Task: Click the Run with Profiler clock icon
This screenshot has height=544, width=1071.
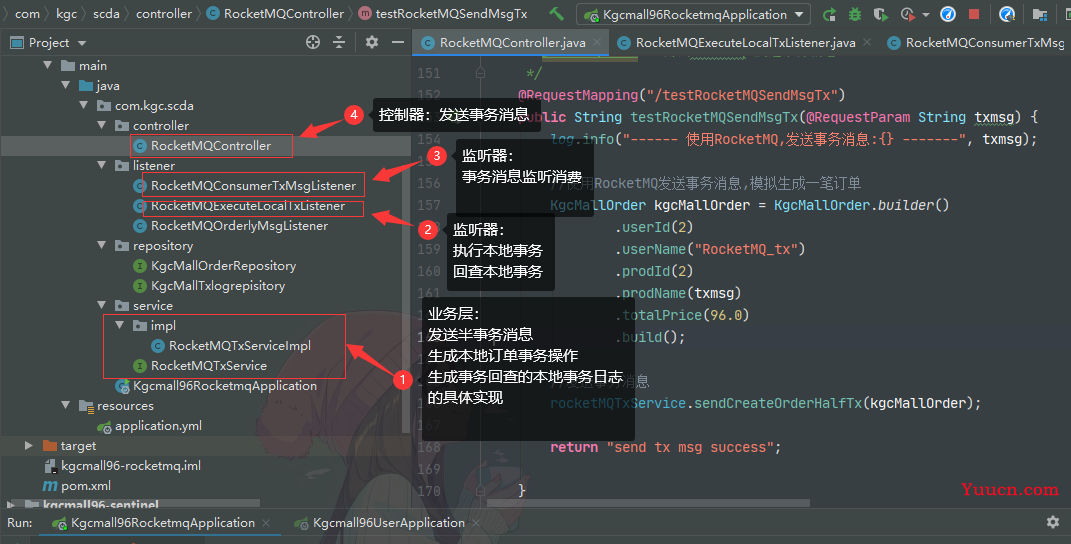Action: click(x=908, y=14)
